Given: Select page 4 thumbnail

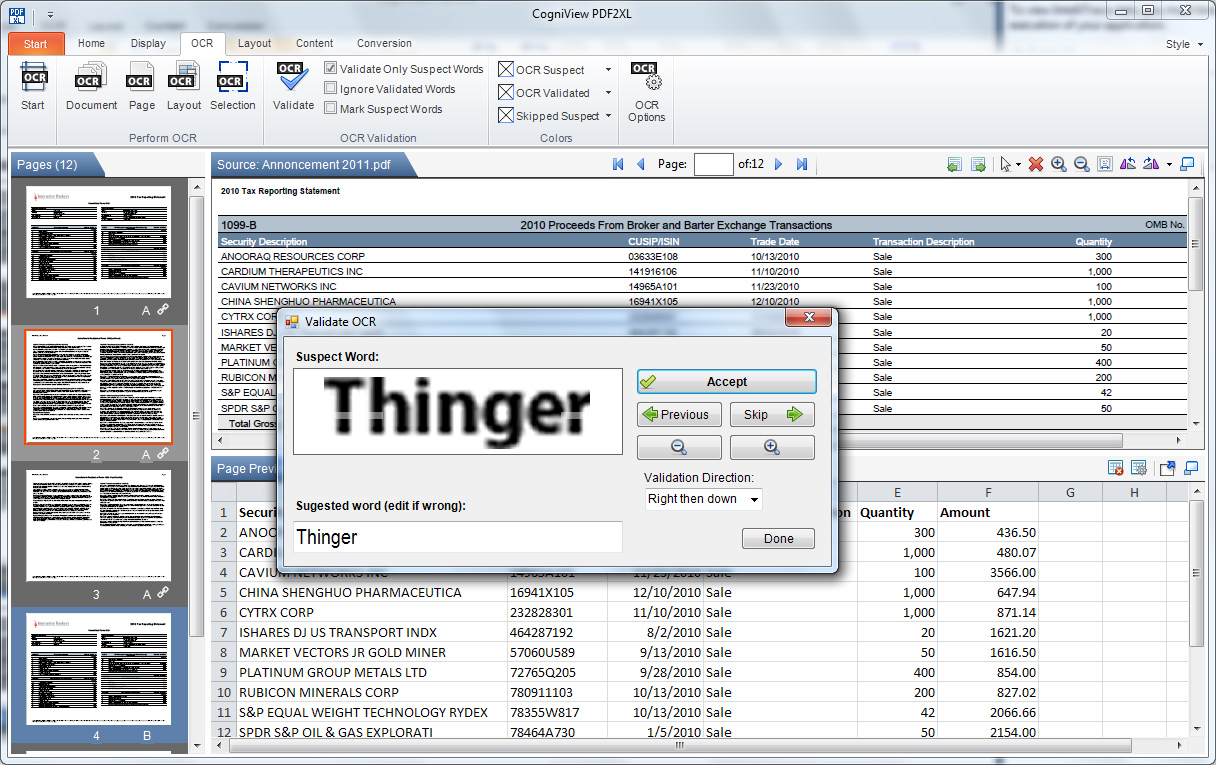Looking at the screenshot, I should pos(98,668).
